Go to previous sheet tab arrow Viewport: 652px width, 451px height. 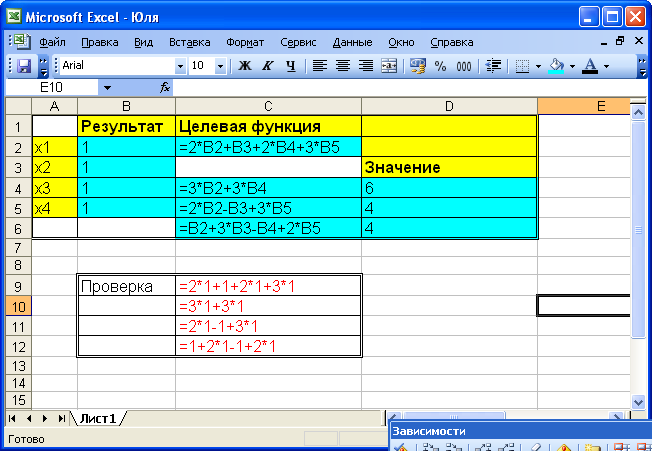pos(29,419)
